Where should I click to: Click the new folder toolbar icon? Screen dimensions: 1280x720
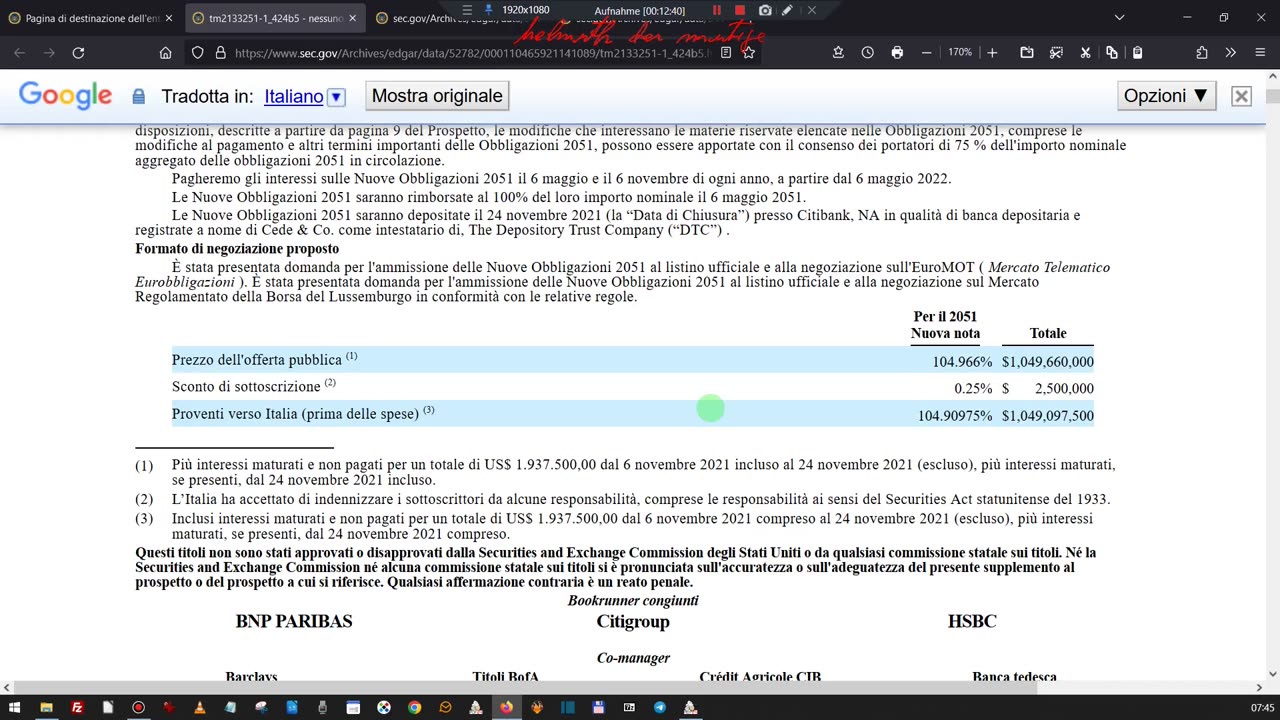(1027, 53)
